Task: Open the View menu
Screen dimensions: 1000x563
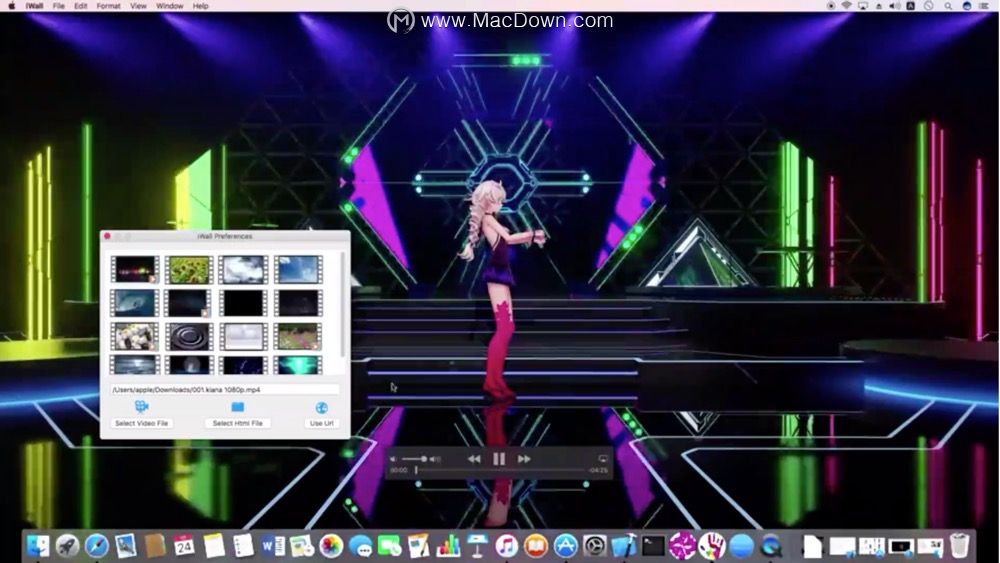Action: tap(138, 6)
